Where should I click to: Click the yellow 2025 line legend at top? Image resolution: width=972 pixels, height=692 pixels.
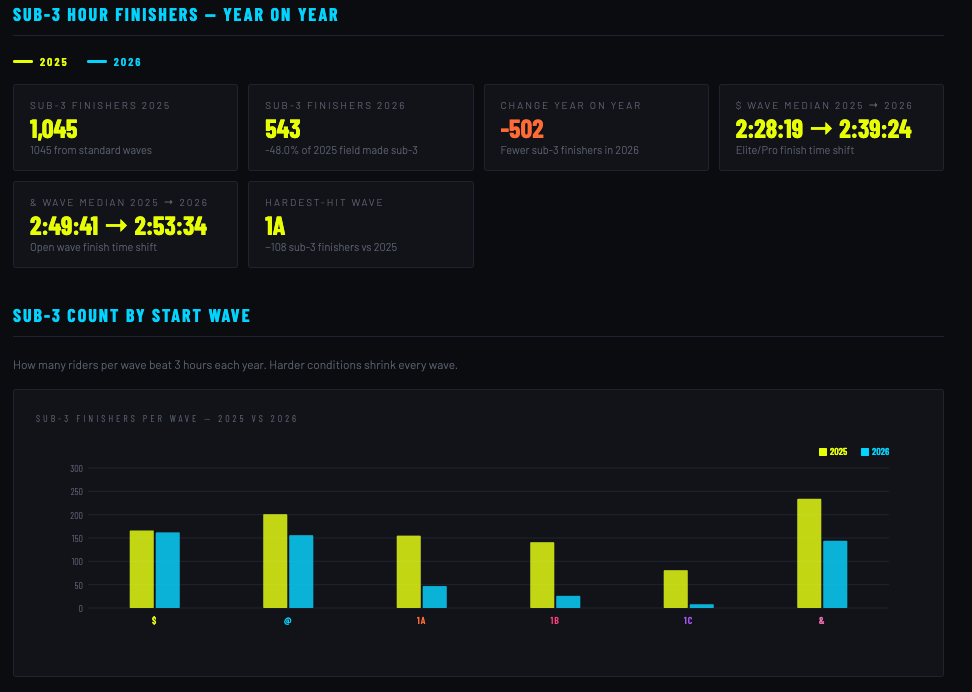click(41, 62)
